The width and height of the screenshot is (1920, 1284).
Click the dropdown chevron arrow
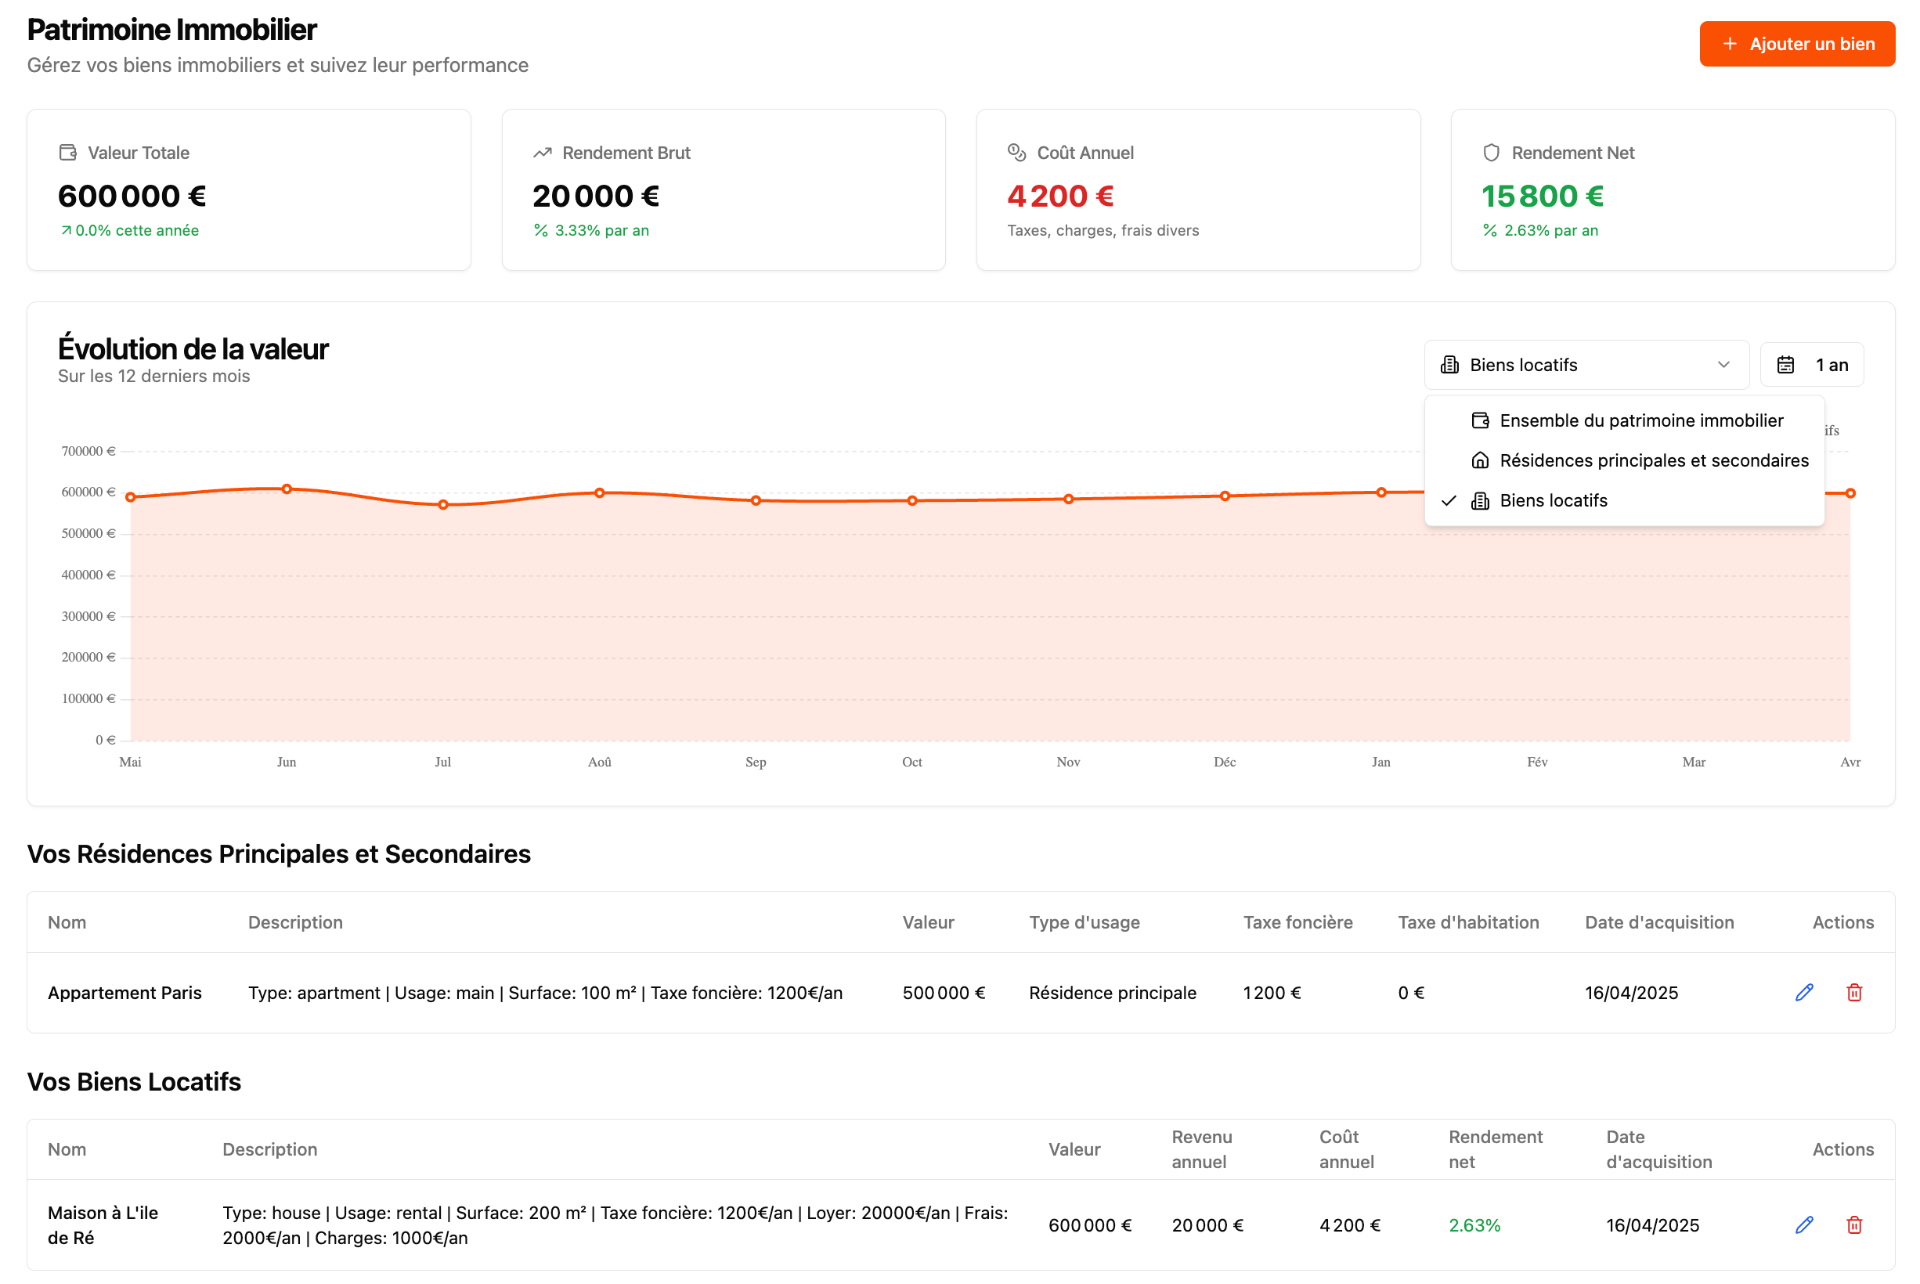point(1724,365)
